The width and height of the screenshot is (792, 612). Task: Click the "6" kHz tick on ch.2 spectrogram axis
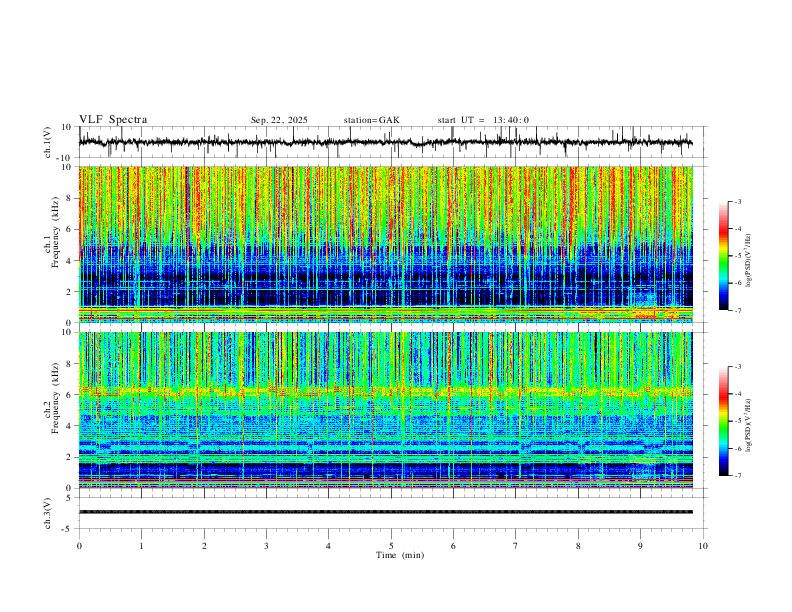pos(70,394)
